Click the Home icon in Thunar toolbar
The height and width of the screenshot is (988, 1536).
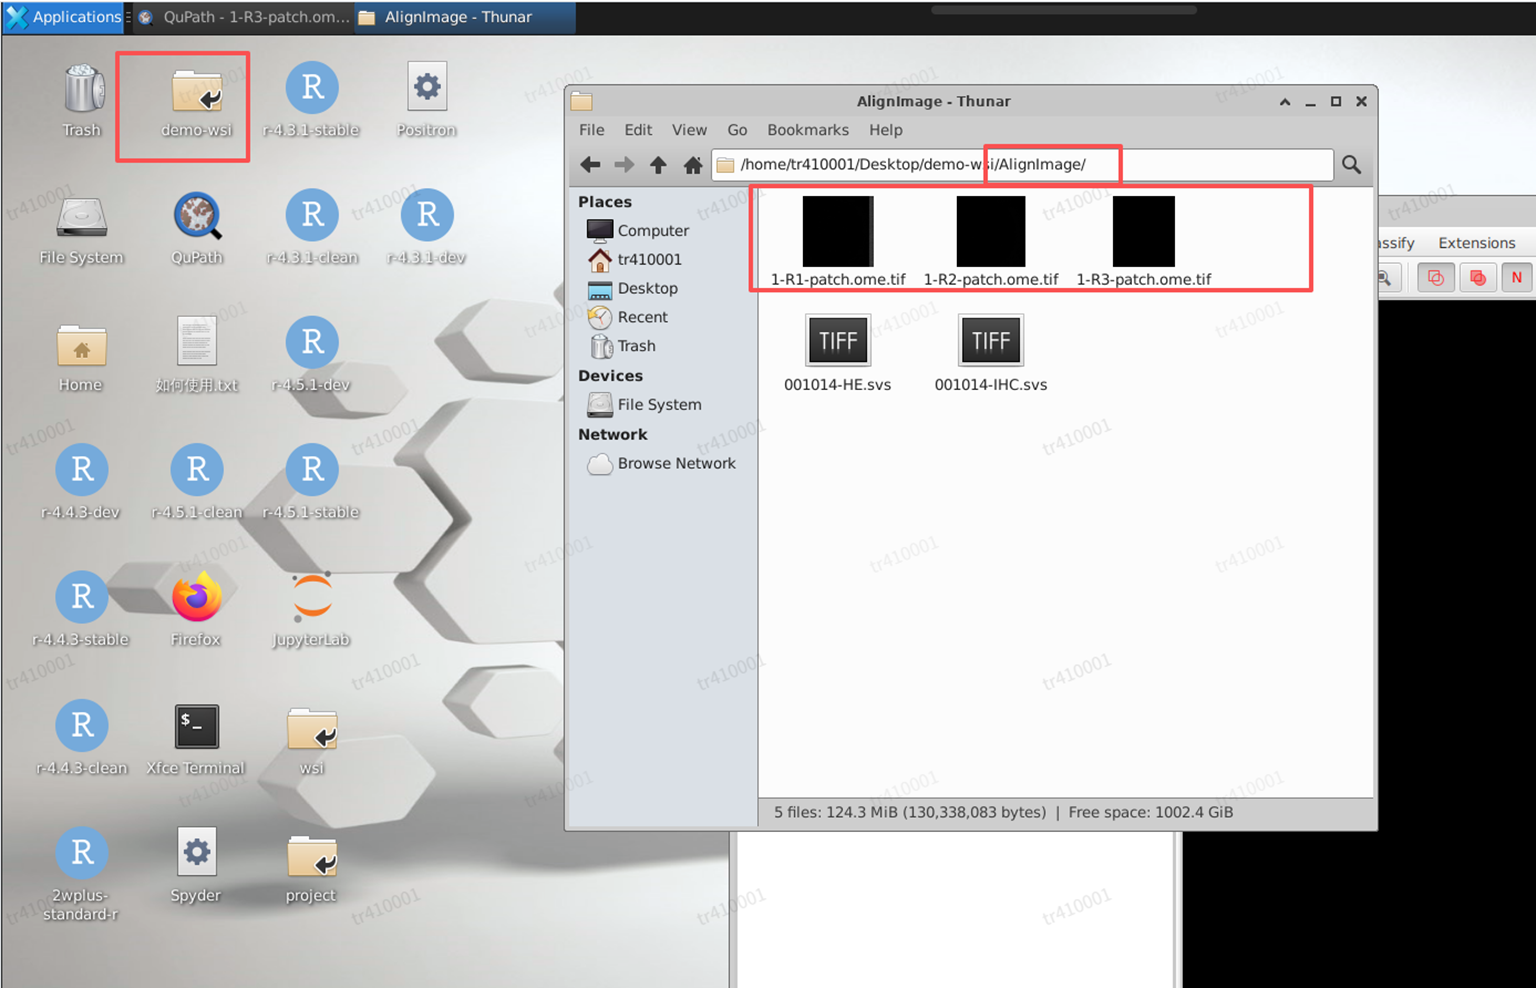[x=692, y=165]
